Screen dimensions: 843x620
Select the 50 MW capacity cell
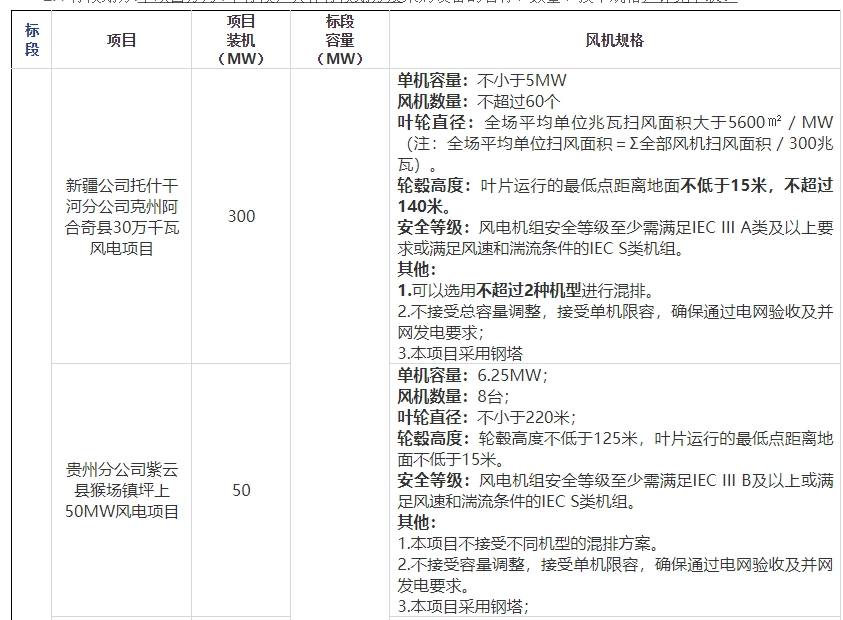coord(241,490)
